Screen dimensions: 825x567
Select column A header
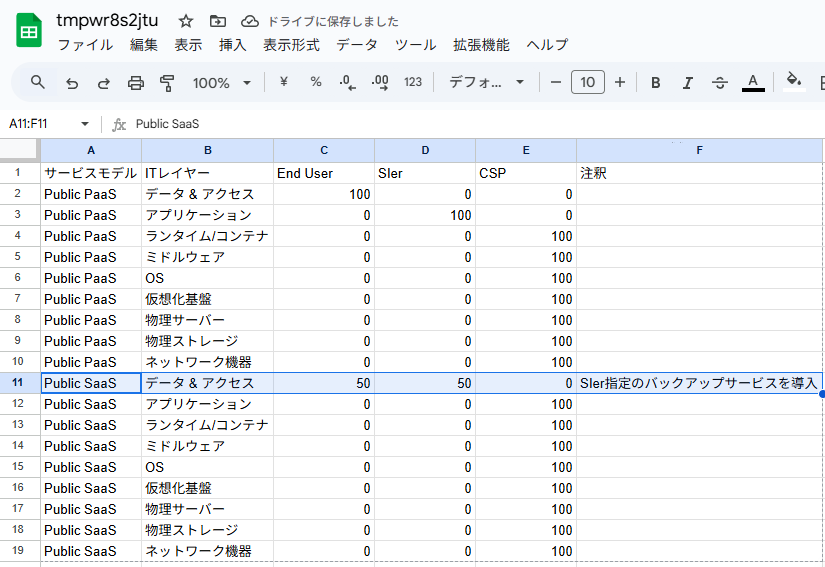[91, 150]
